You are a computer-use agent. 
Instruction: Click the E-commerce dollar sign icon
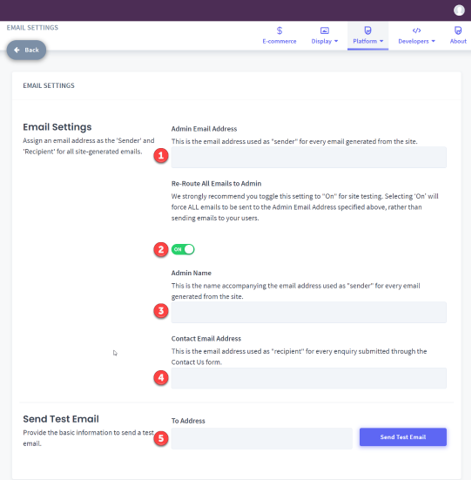279,31
